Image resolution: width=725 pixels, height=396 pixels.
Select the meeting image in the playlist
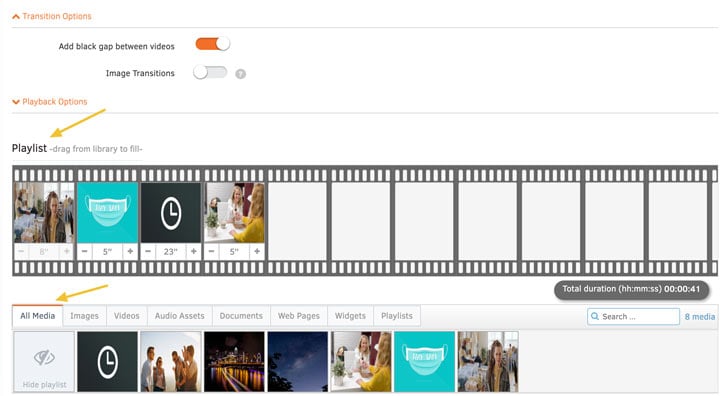234,212
